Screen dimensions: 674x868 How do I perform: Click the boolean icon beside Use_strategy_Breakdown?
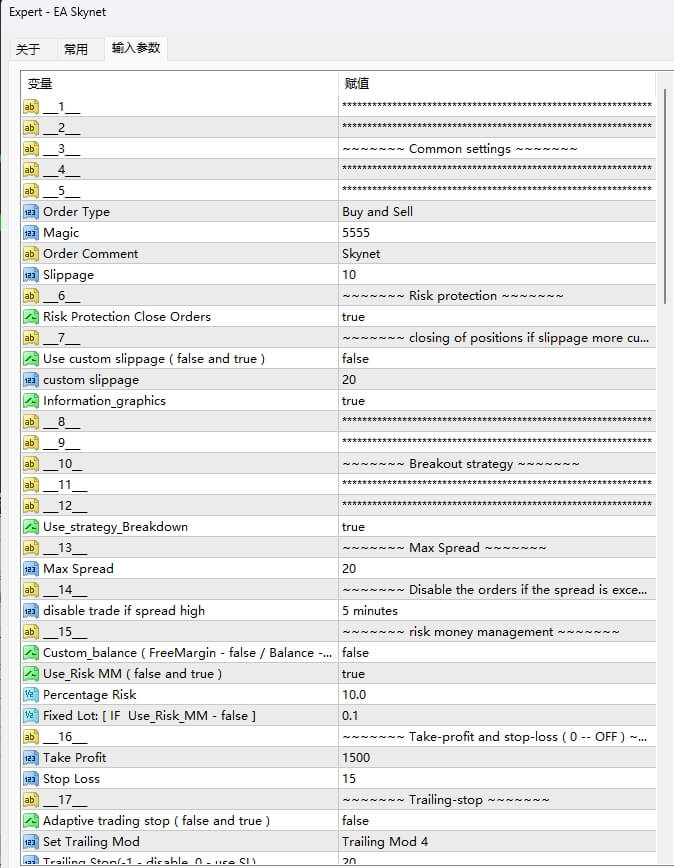pos(31,527)
